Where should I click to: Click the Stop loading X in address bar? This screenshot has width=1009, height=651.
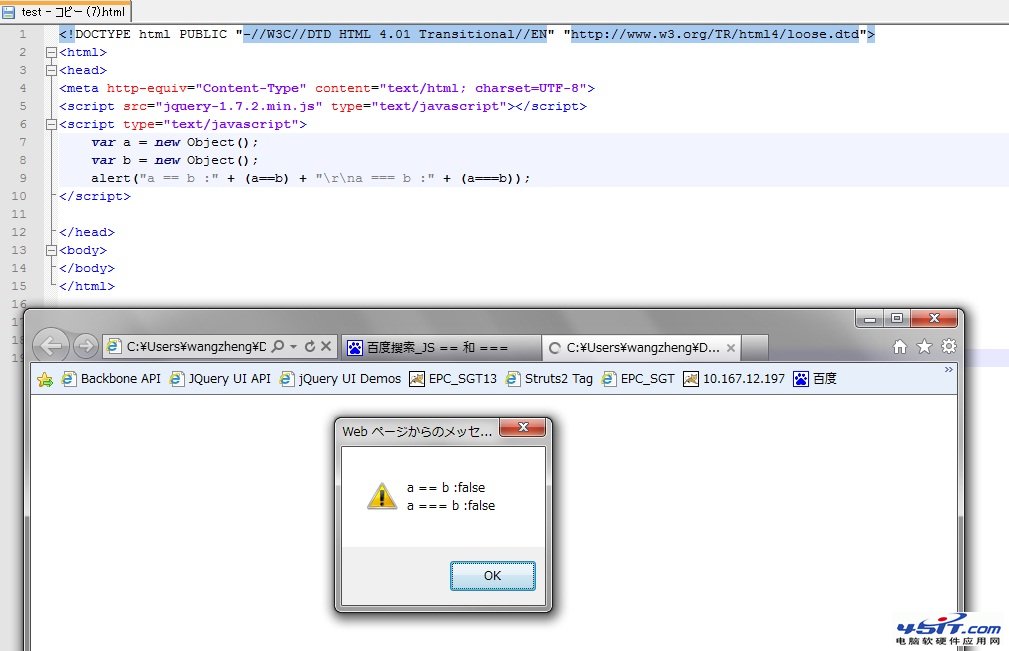point(326,347)
